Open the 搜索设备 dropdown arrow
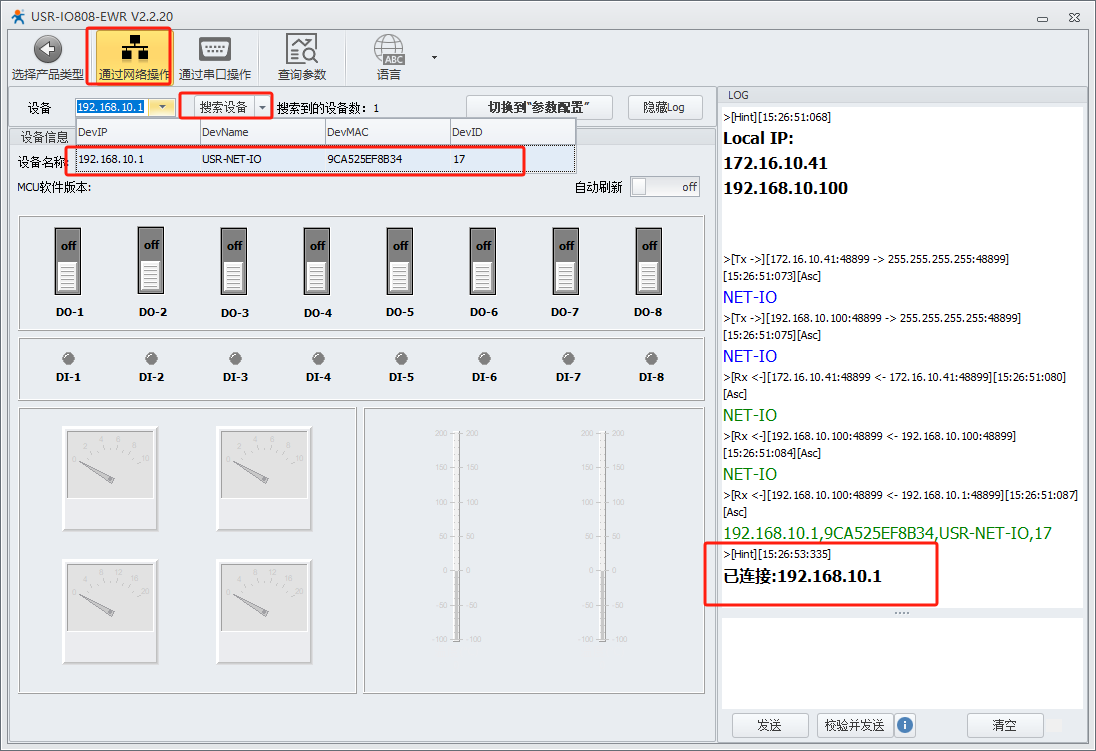The width and height of the screenshot is (1096, 751). click(263, 107)
